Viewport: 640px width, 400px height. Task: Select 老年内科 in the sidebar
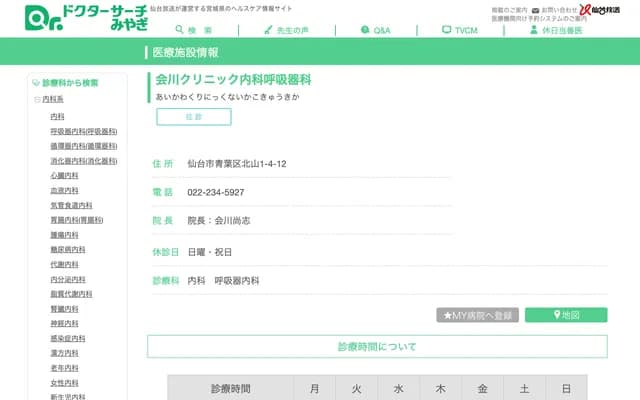click(64, 368)
